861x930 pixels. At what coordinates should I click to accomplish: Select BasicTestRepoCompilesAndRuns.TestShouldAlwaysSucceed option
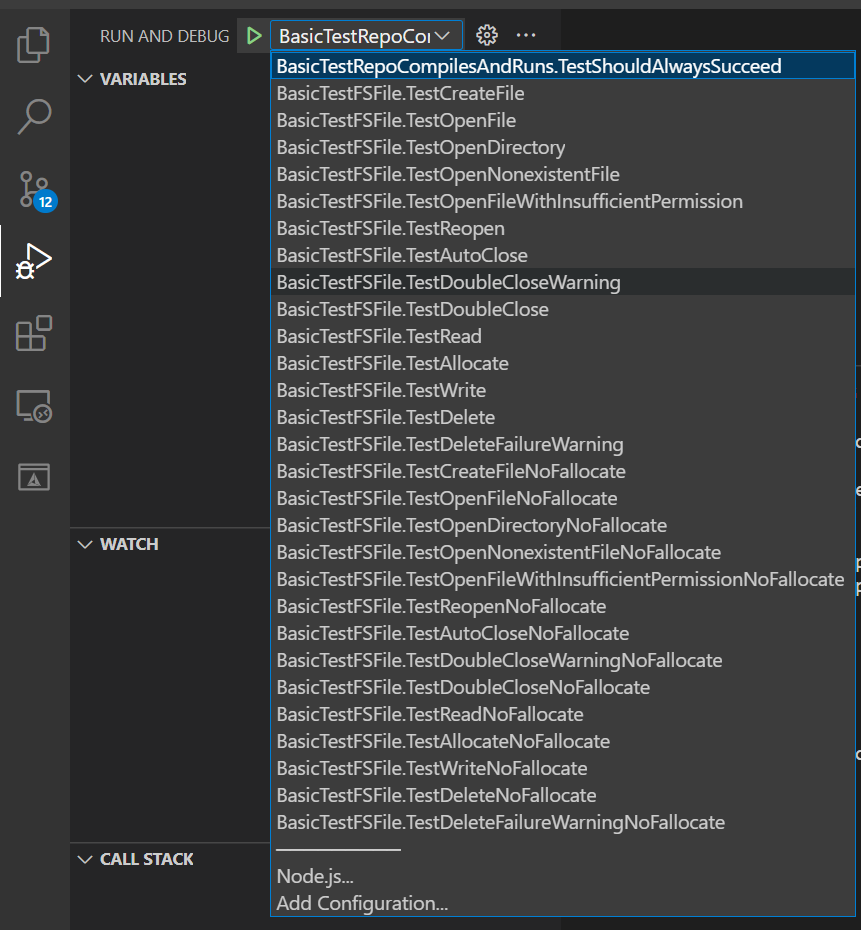click(x=528, y=66)
